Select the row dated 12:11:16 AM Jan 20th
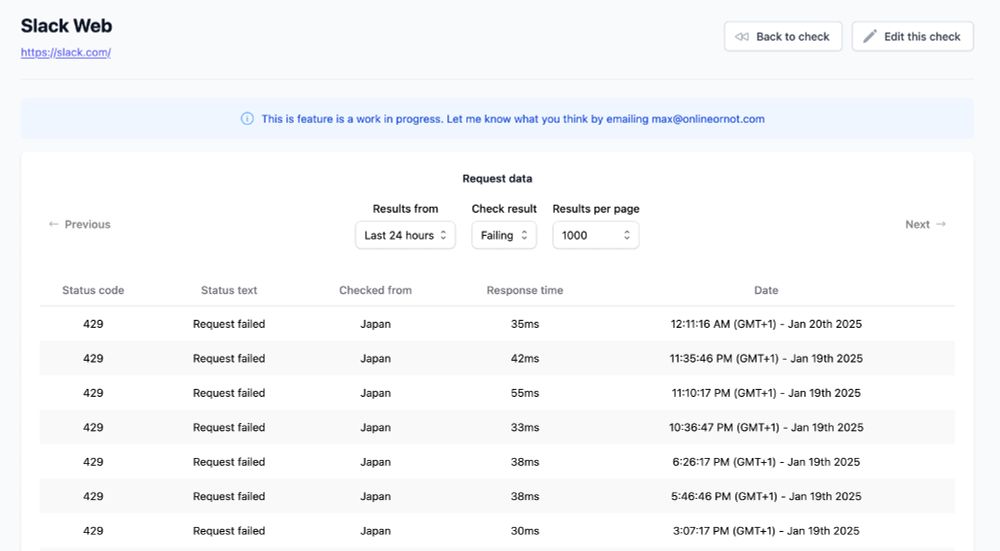The width and height of the screenshot is (1000, 551). tap(497, 325)
